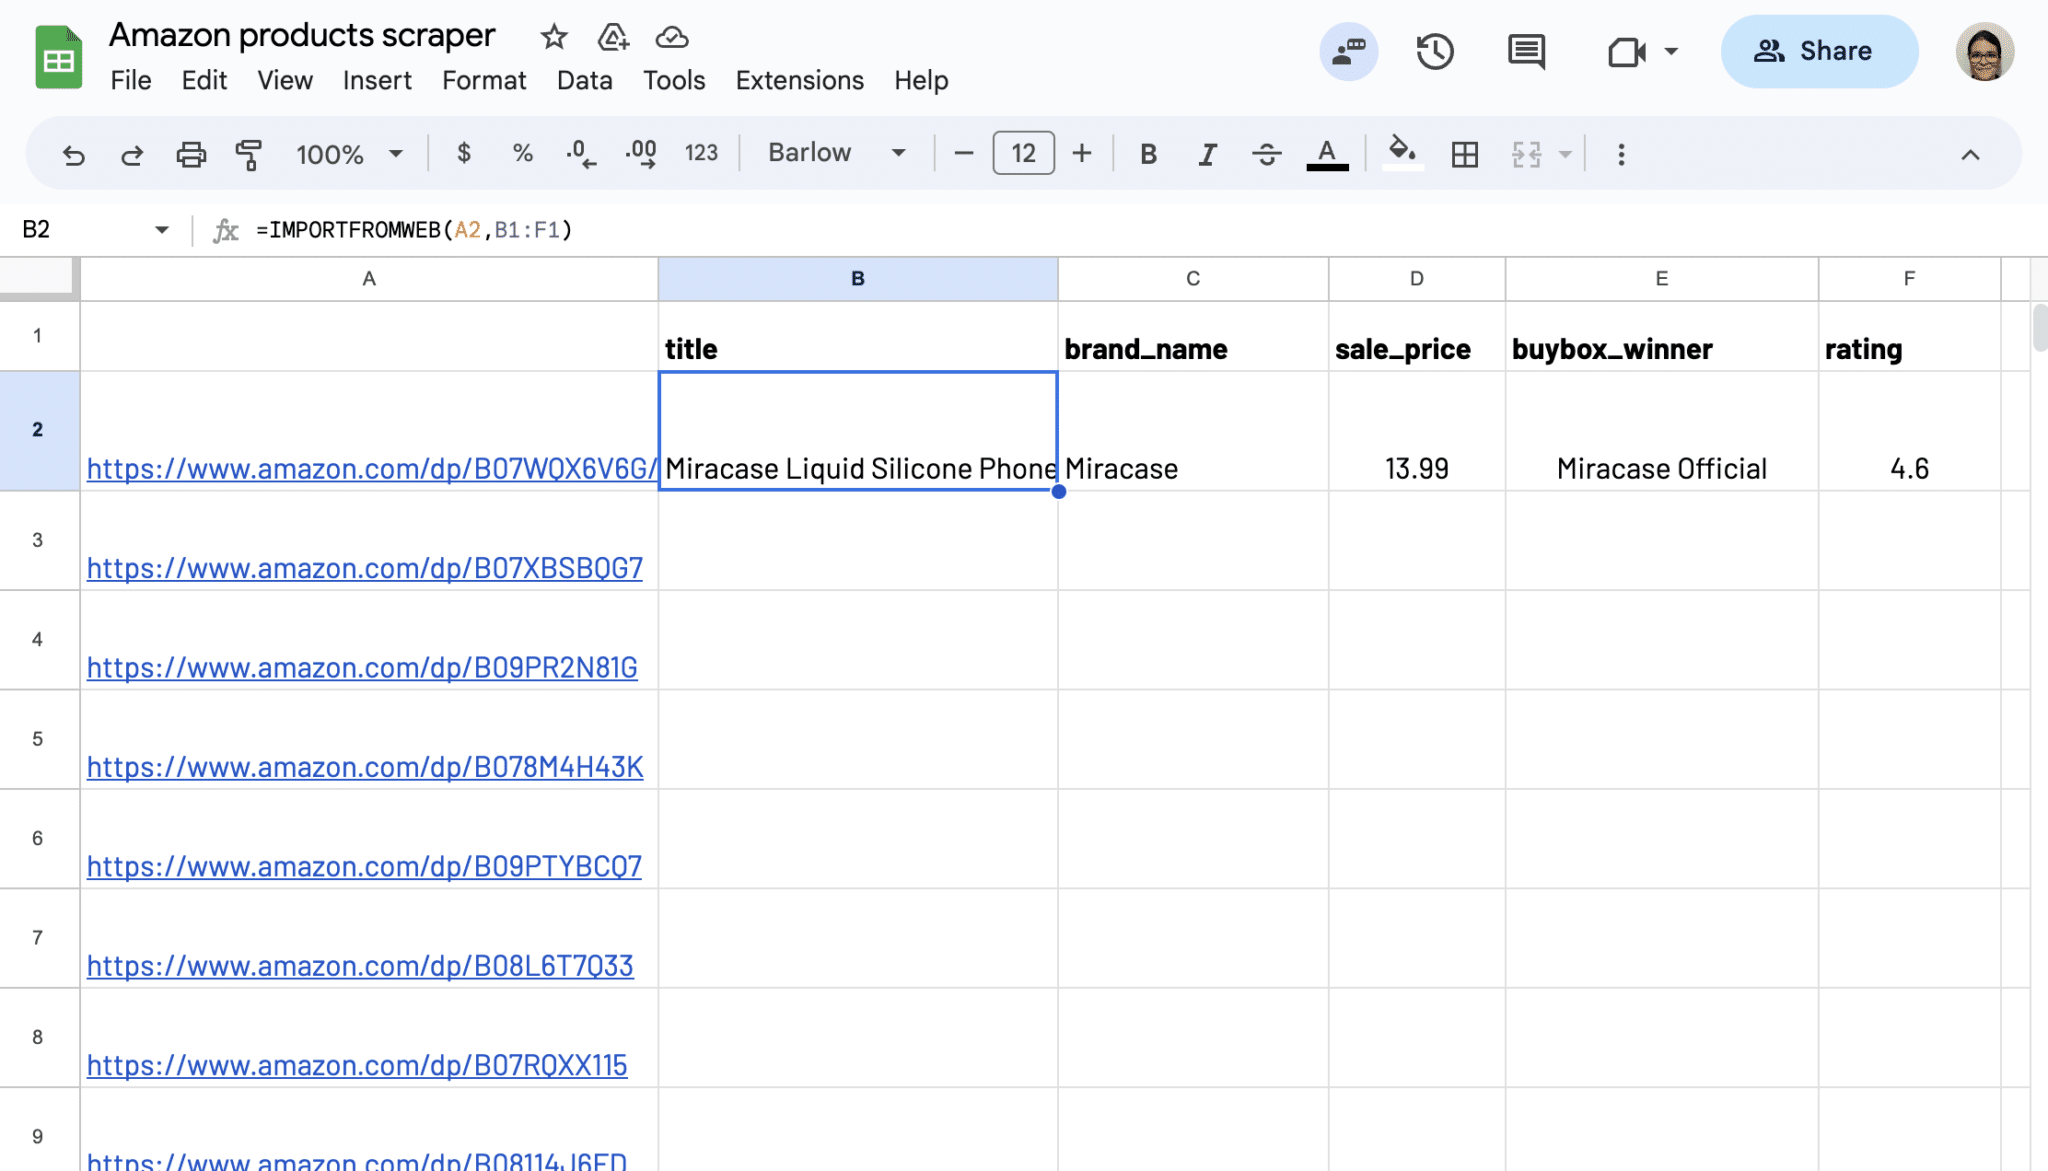Viewport: 2048px width, 1171px height.
Task: Print the spreadsheet
Action: click(x=190, y=153)
